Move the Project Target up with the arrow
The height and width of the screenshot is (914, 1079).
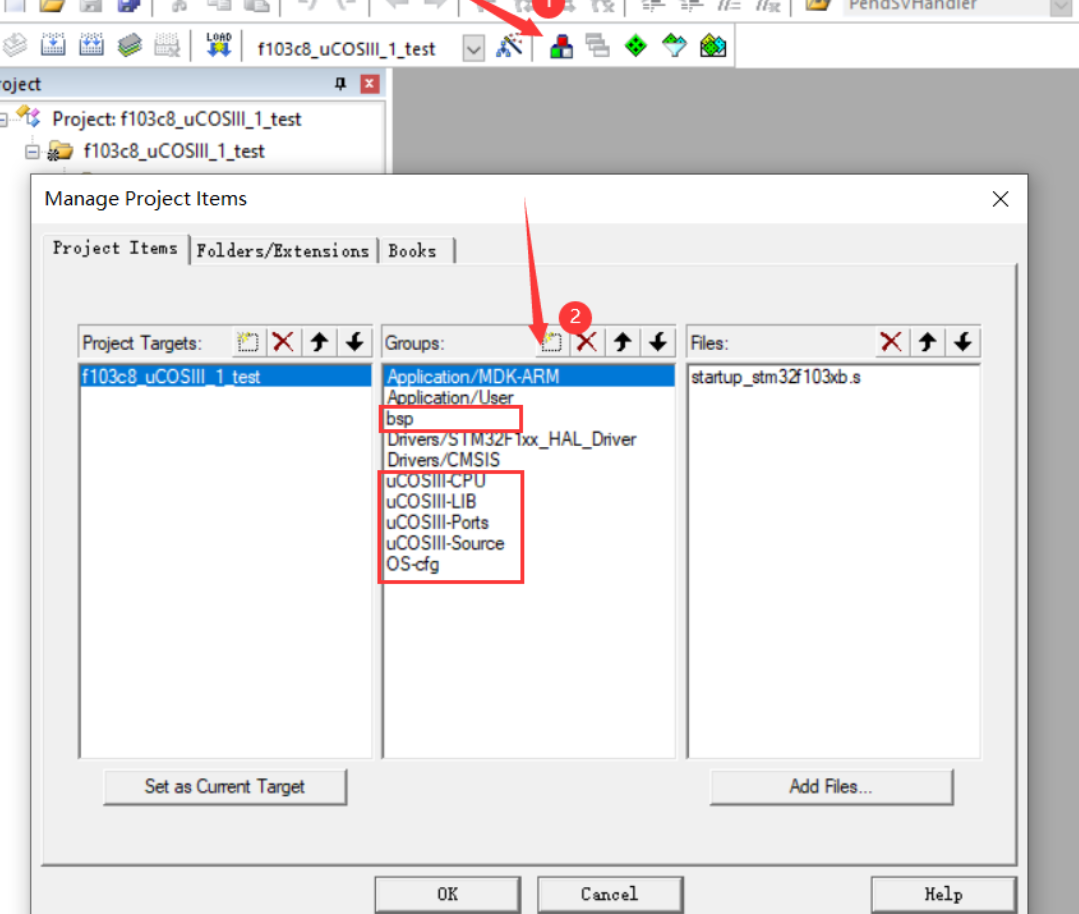(x=319, y=342)
